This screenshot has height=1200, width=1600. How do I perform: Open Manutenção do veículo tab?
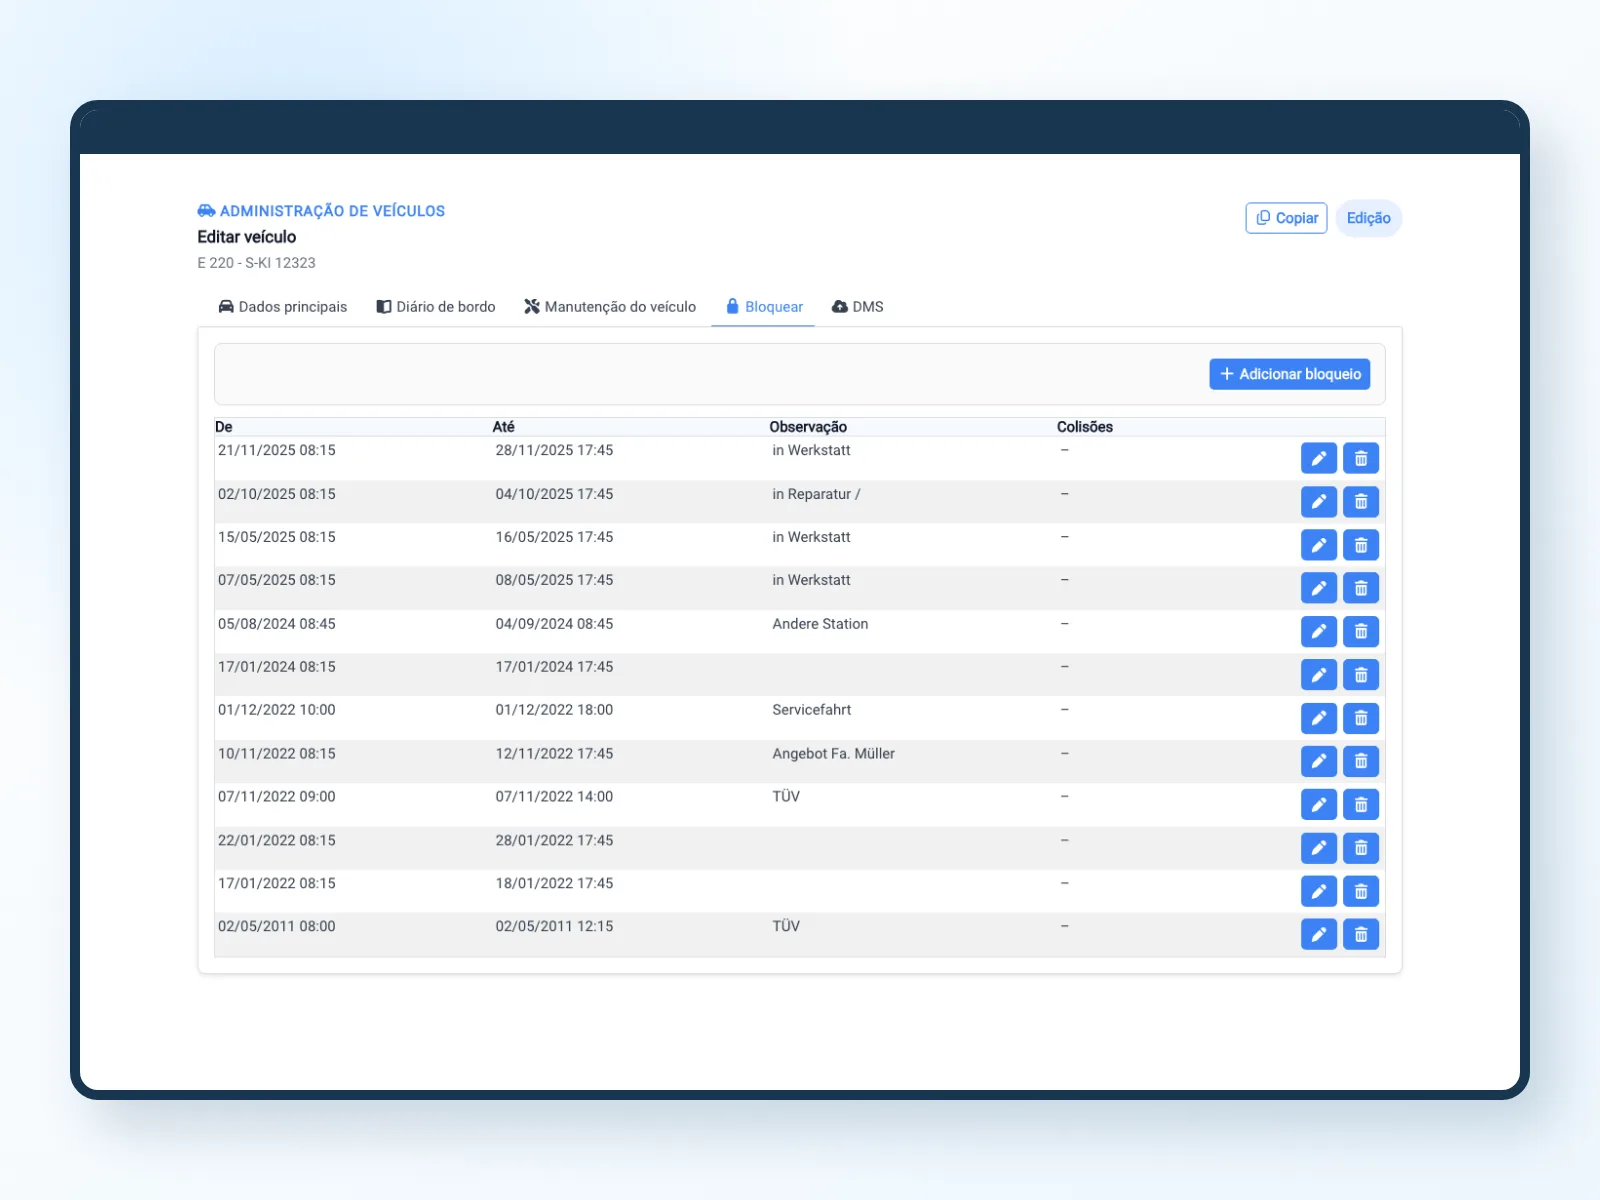coord(610,307)
